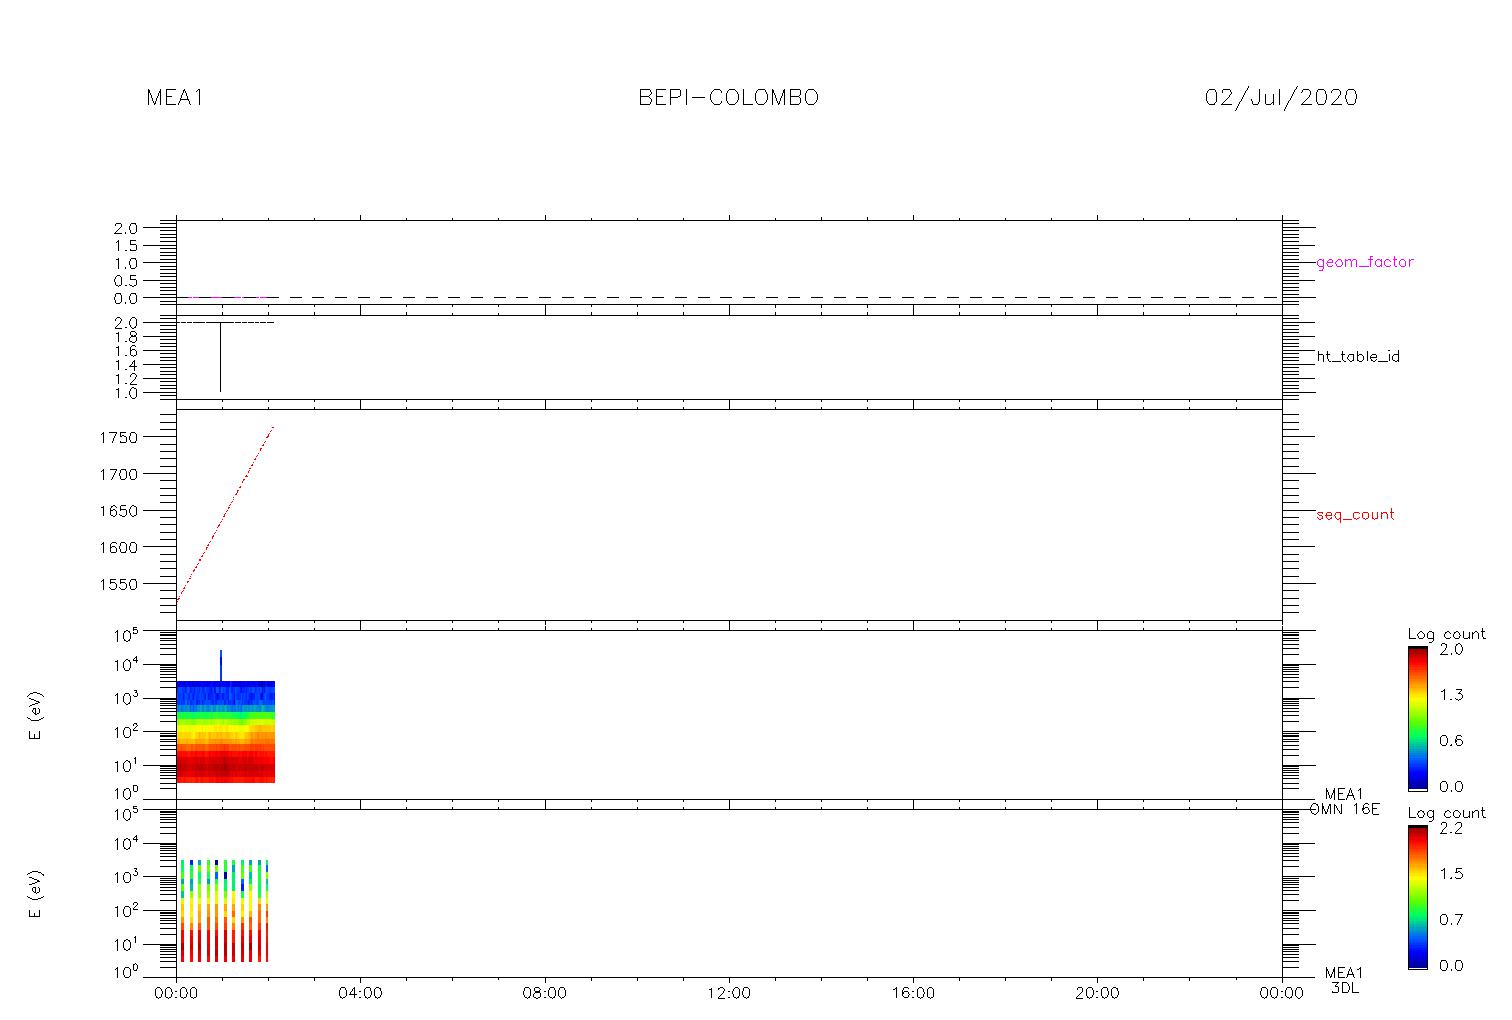Click the lower Log count color bar
1512x1020 pixels.
[x=1417, y=897]
